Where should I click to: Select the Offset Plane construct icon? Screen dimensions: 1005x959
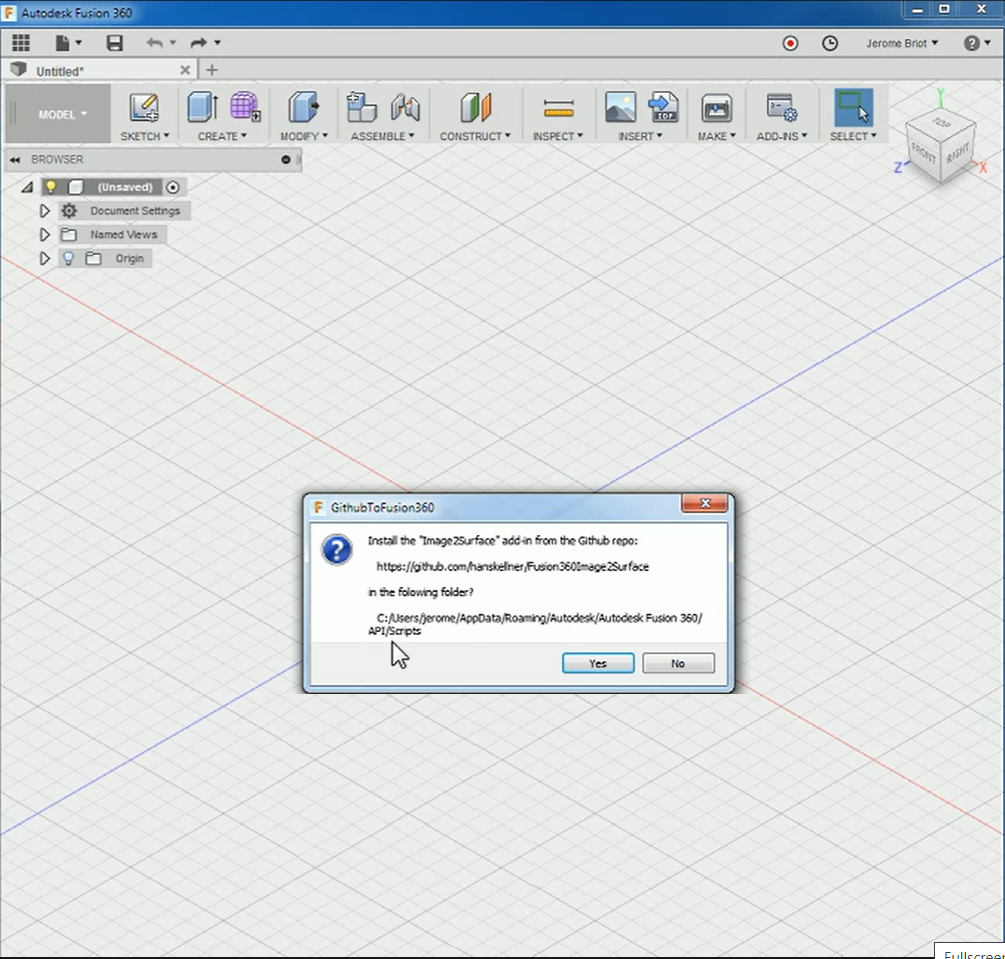[476, 107]
